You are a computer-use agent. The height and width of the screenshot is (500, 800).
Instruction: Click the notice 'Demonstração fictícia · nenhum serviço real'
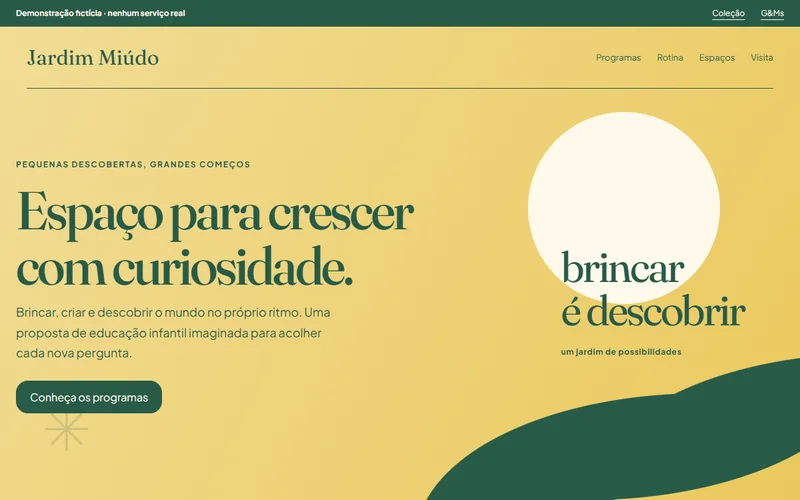(x=101, y=13)
